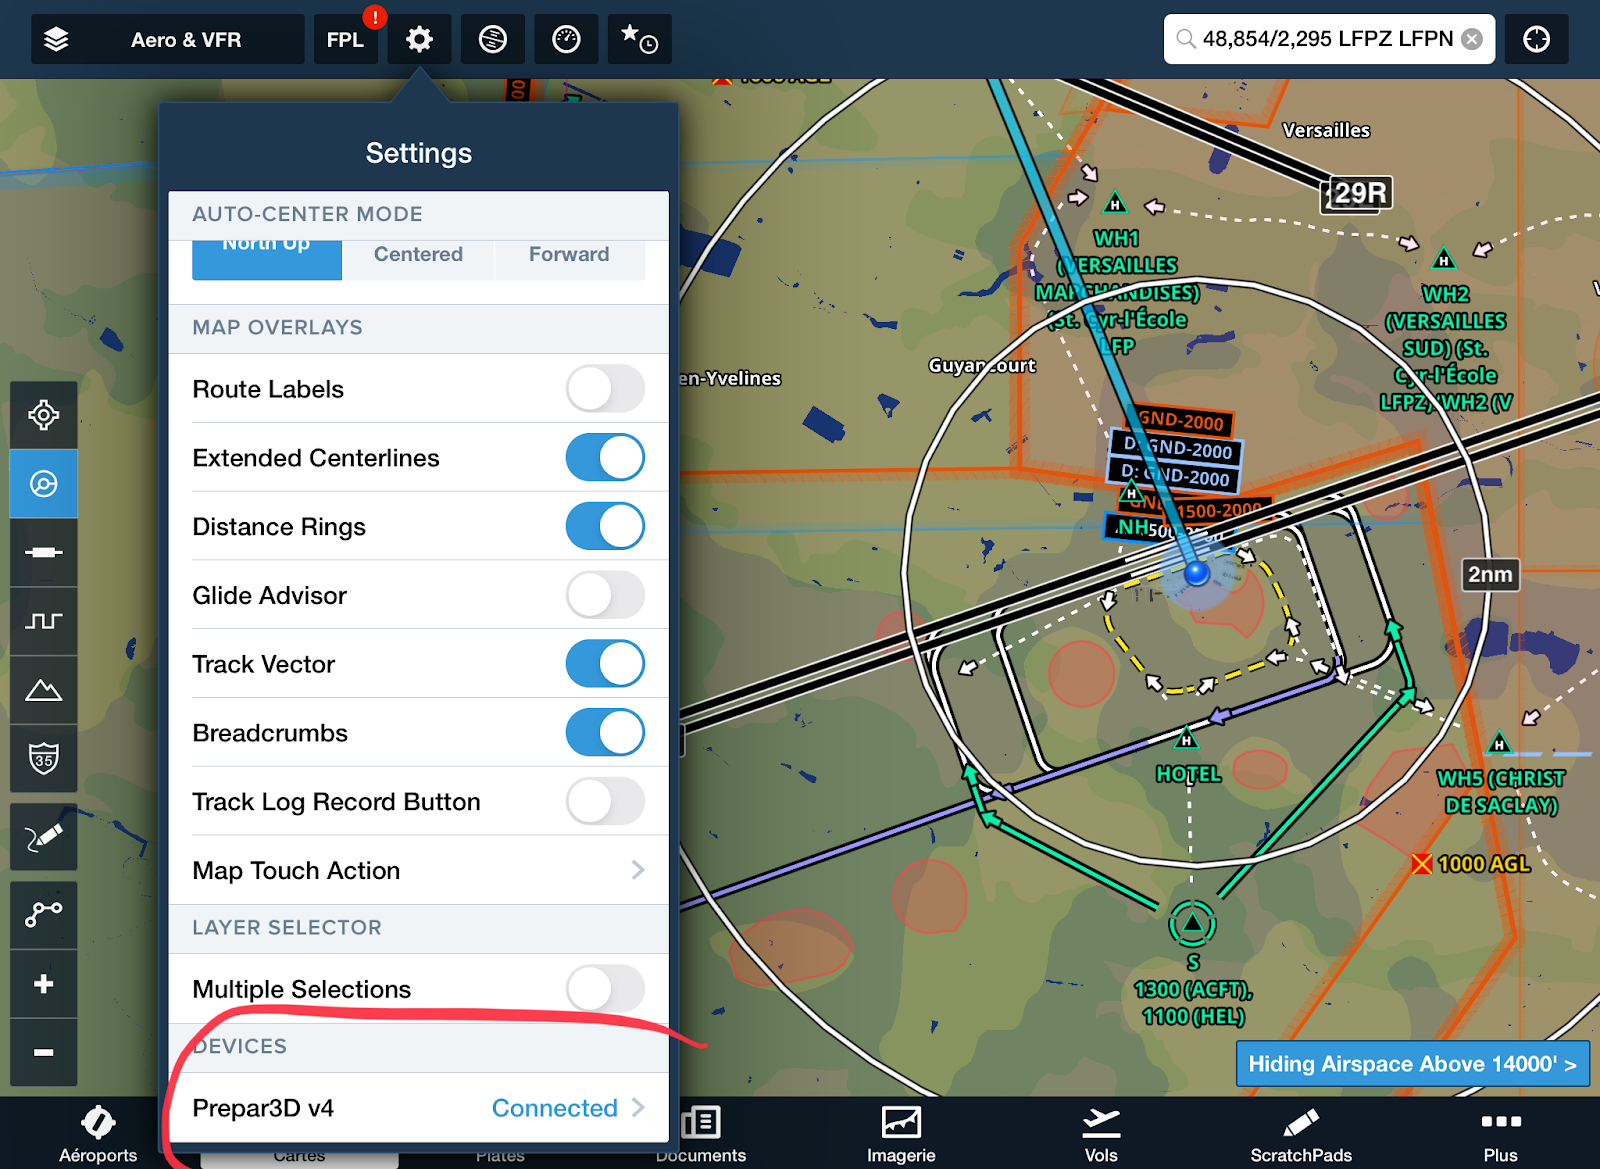
Task: Open the instruments gauge icon in top bar
Action: pos(566,39)
